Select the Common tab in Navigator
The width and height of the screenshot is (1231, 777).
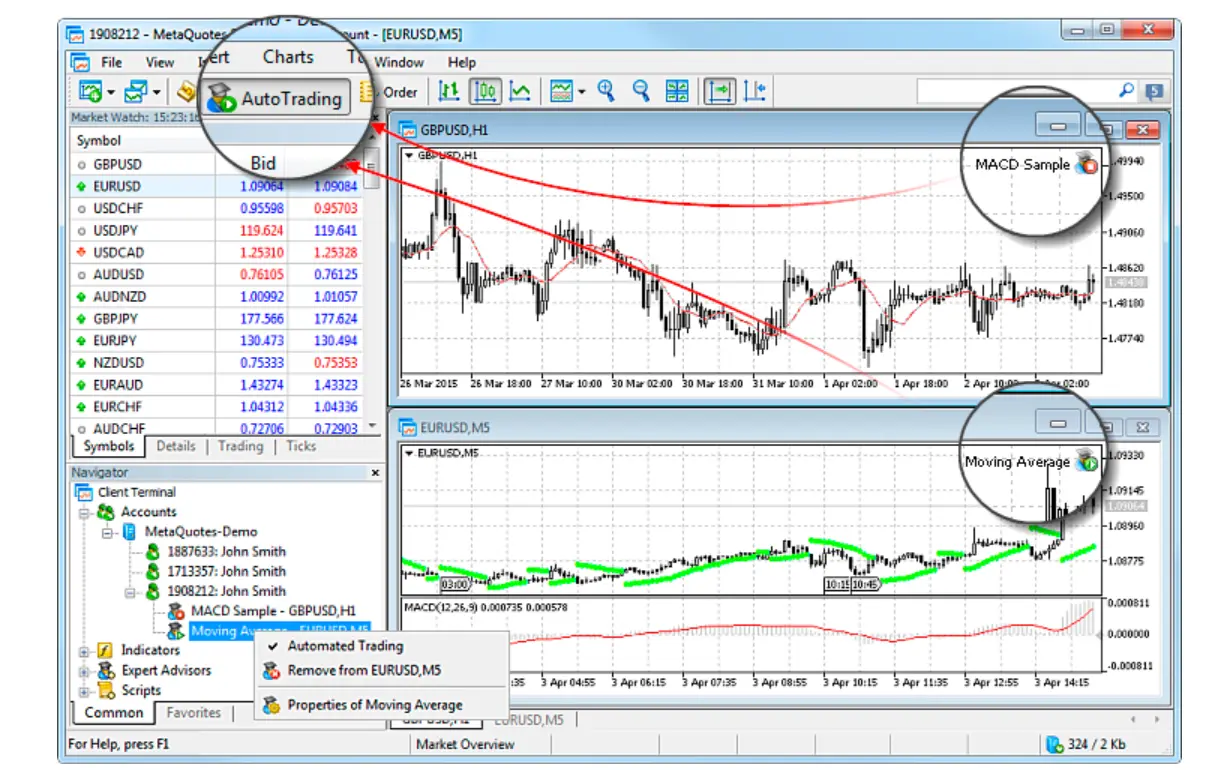[114, 713]
